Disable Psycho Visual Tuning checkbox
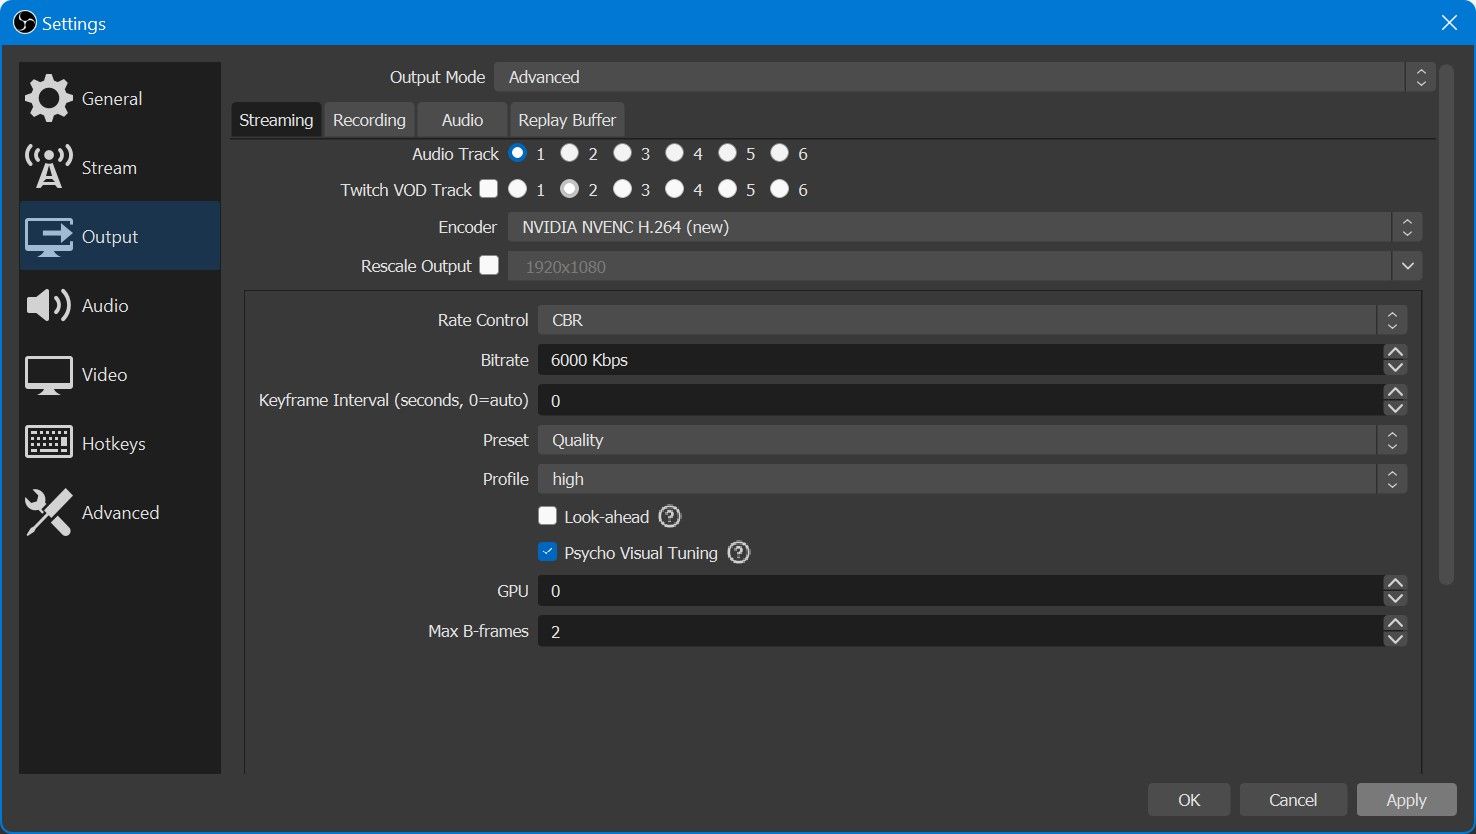The image size is (1476, 834). [x=547, y=552]
